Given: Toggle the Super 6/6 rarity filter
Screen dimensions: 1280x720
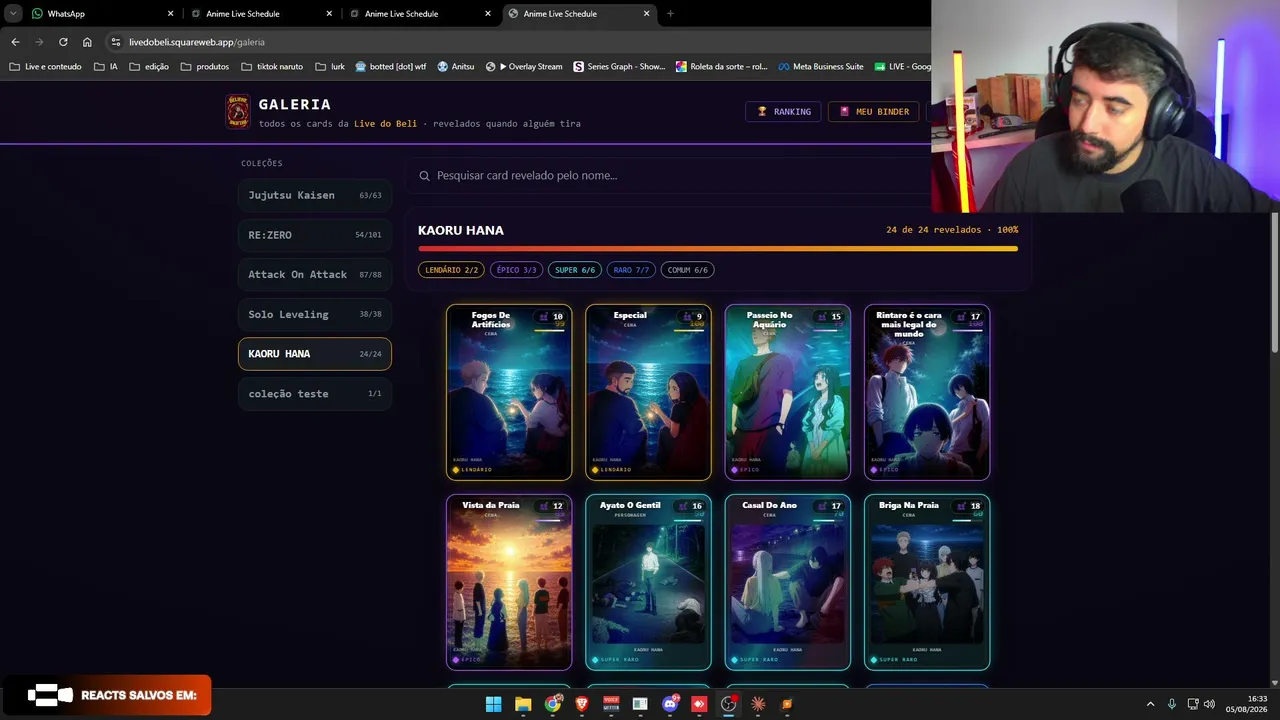Looking at the screenshot, I should click(x=575, y=270).
